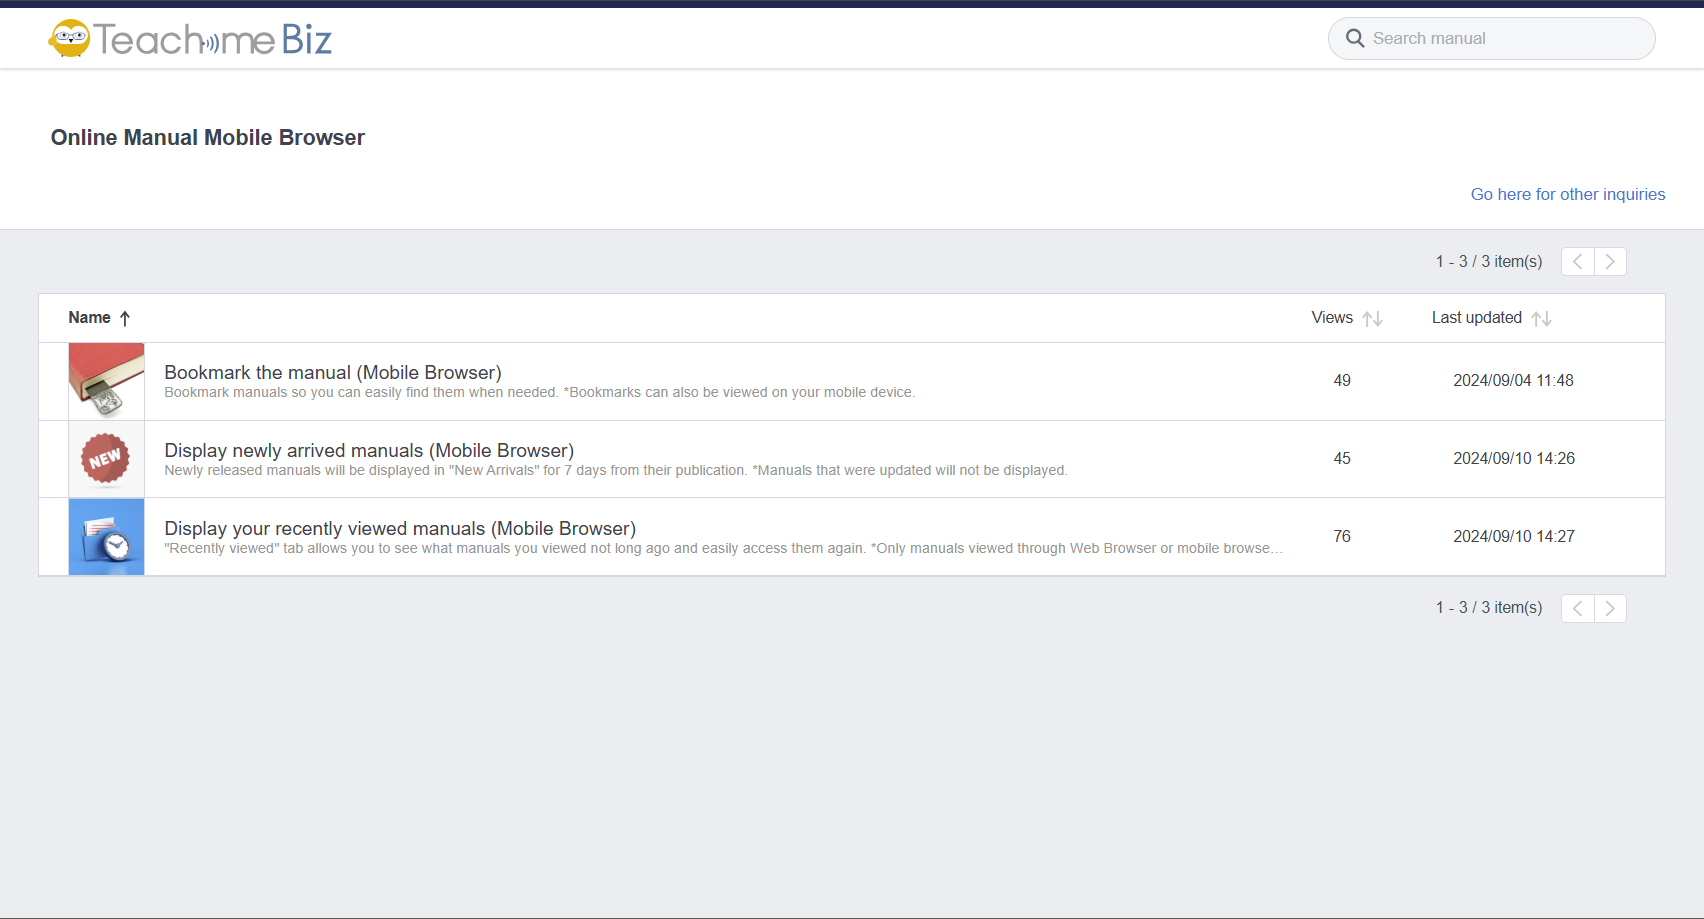Click the search magnifier icon
This screenshot has width=1704, height=919.
pos(1355,38)
